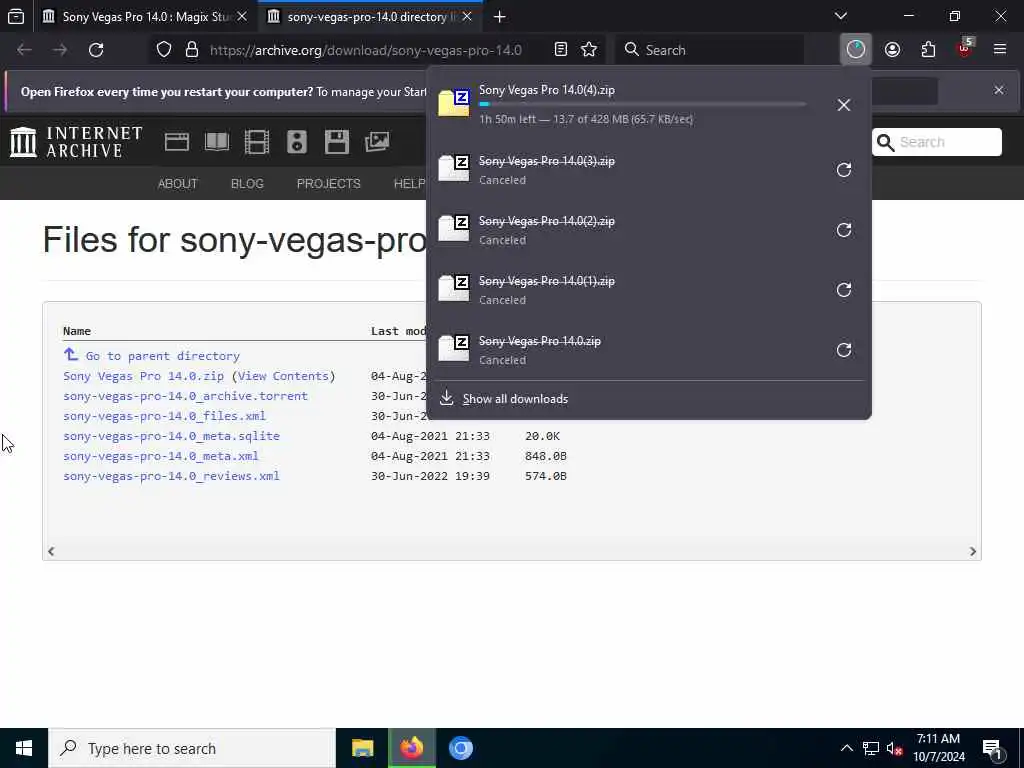
Task: Retry download of Sony Vegas Pro 14.0(1).zip
Action: (x=844, y=290)
